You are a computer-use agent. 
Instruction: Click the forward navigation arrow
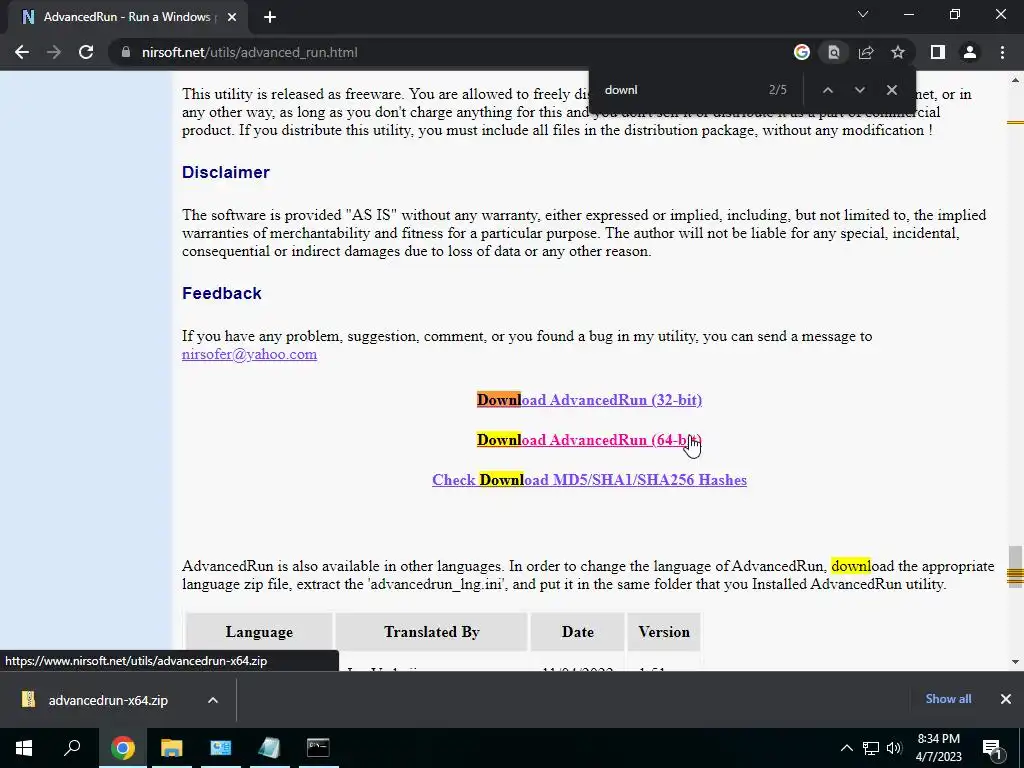[54, 52]
